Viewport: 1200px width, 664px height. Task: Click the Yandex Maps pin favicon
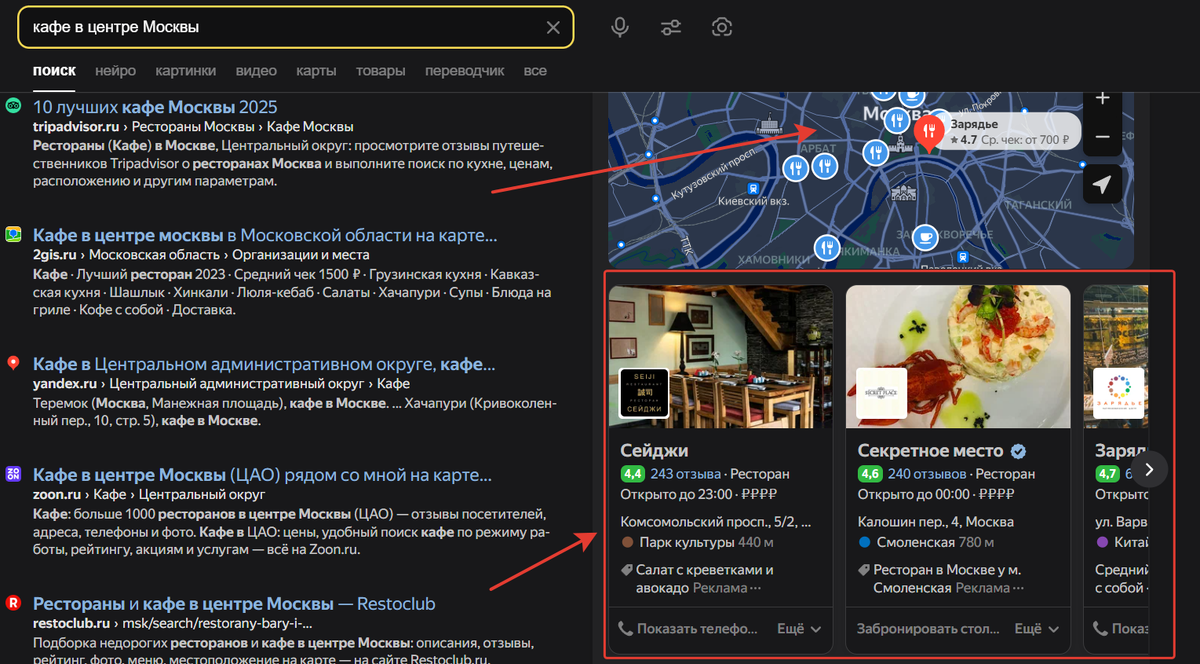point(14,363)
